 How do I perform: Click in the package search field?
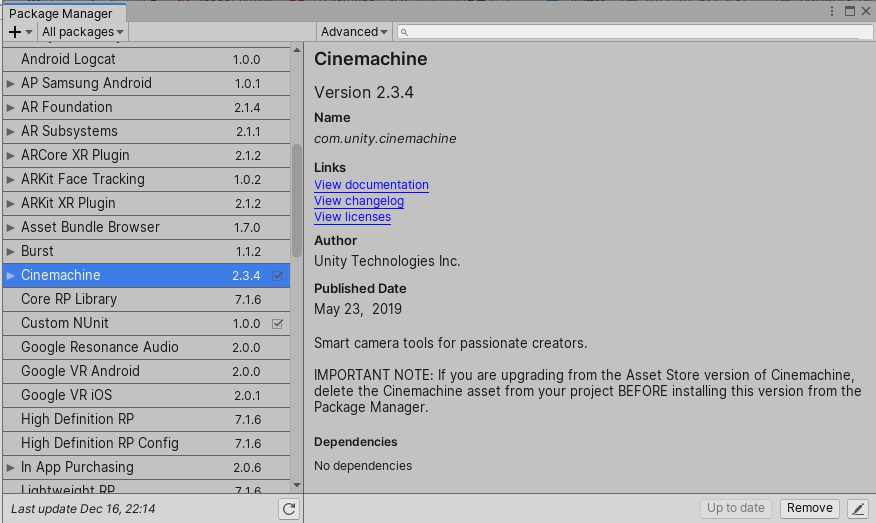pos(634,32)
